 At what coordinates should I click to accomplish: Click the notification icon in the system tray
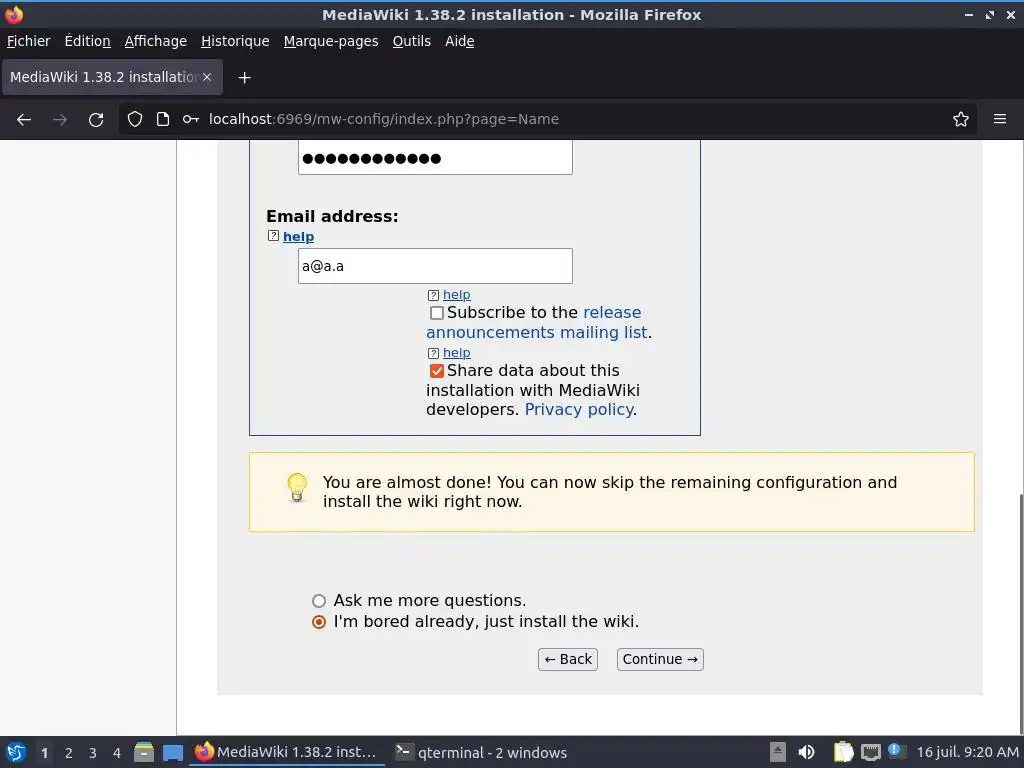[x=896, y=751]
